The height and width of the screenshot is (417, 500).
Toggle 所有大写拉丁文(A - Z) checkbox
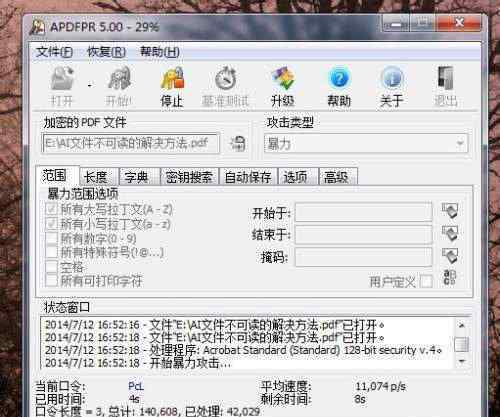52,209
